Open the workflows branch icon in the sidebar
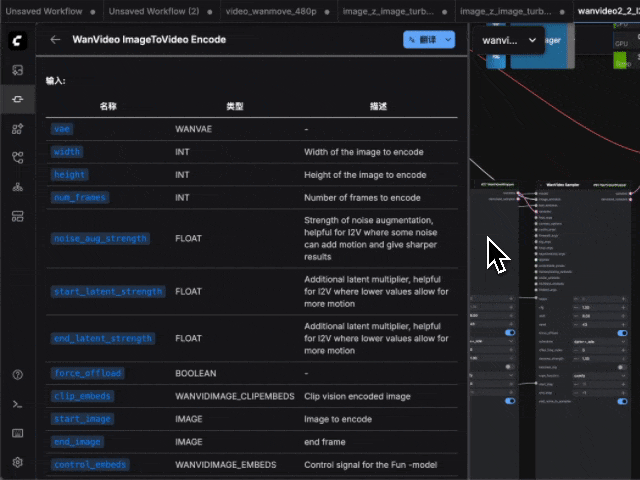Image resolution: width=640 pixels, height=480 pixels. 18,158
